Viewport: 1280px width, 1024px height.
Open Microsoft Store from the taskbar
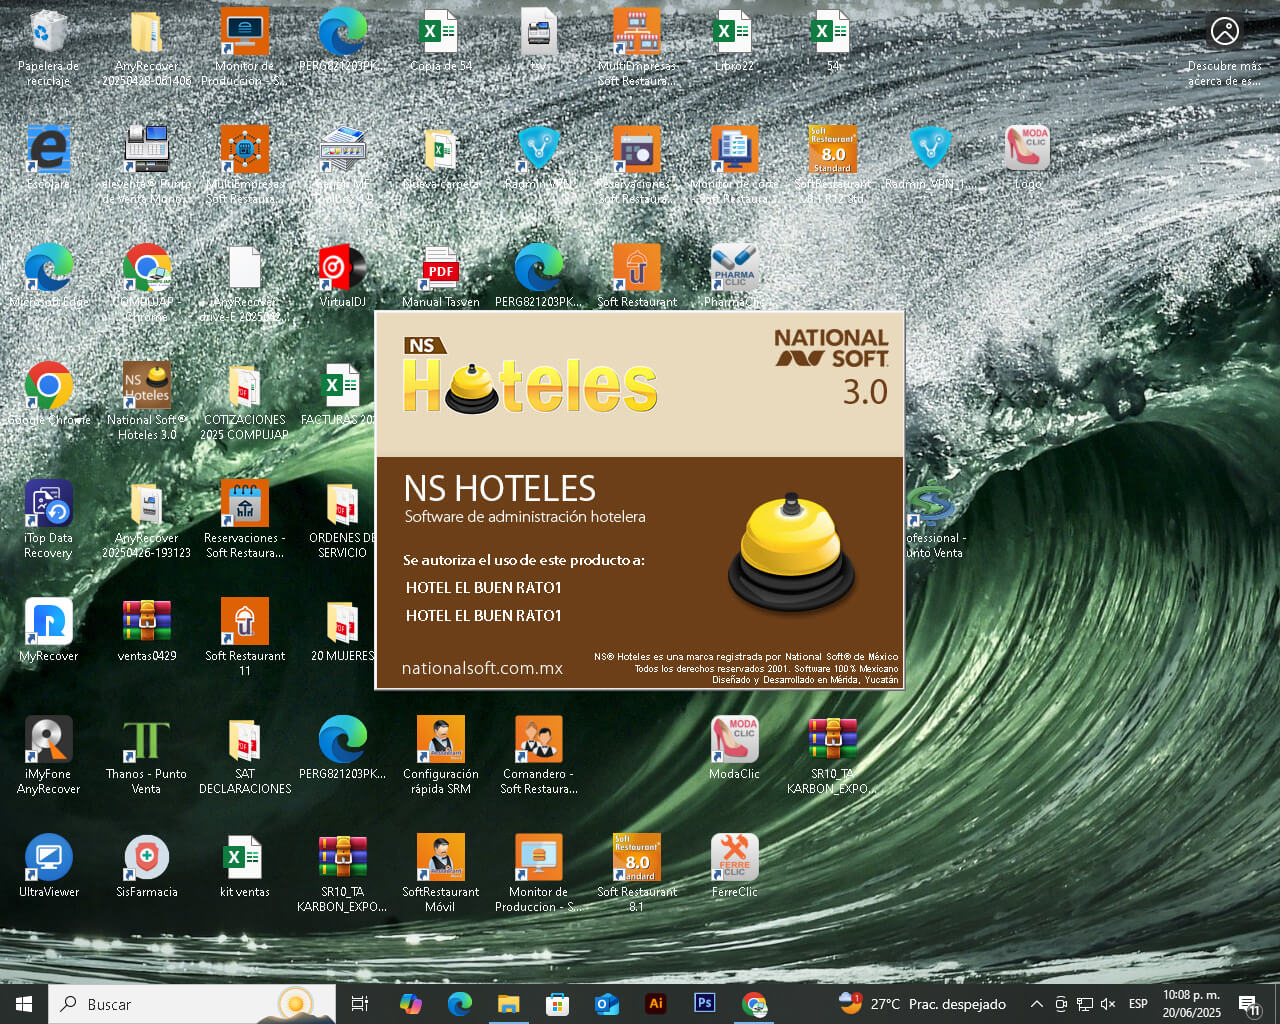[557, 1004]
